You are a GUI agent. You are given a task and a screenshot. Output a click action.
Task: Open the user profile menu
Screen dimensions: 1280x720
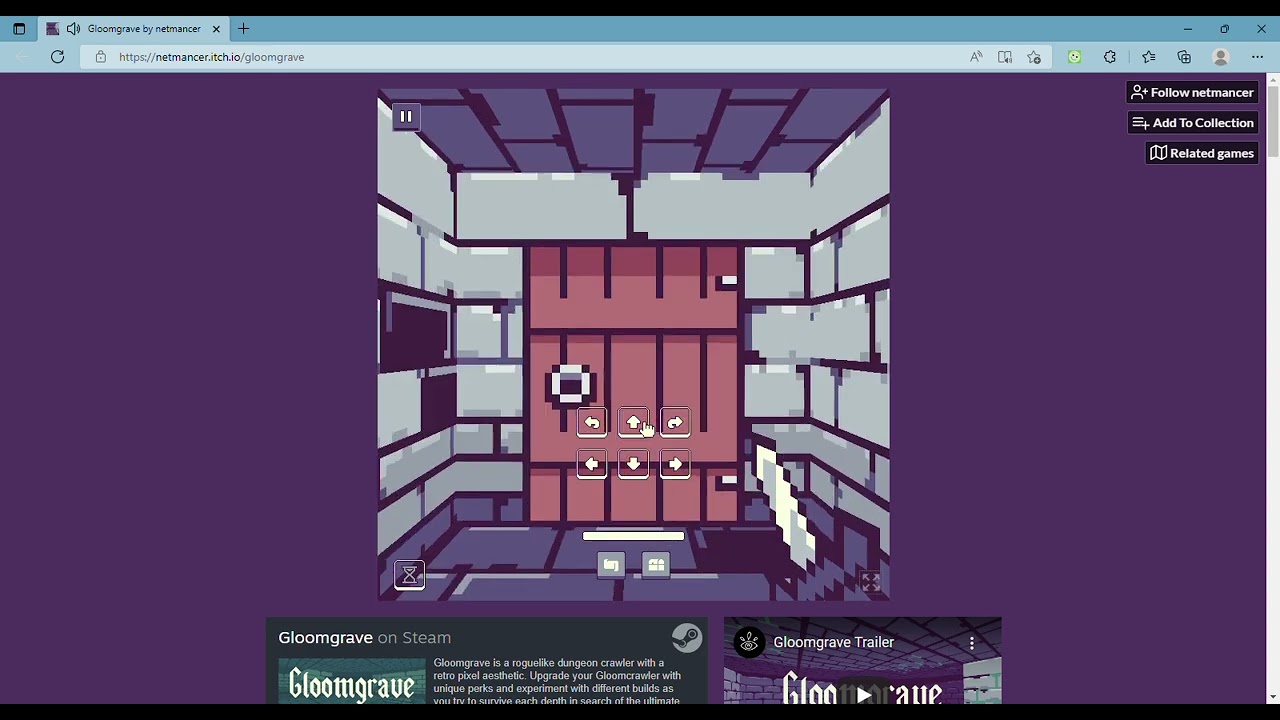point(1220,57)
